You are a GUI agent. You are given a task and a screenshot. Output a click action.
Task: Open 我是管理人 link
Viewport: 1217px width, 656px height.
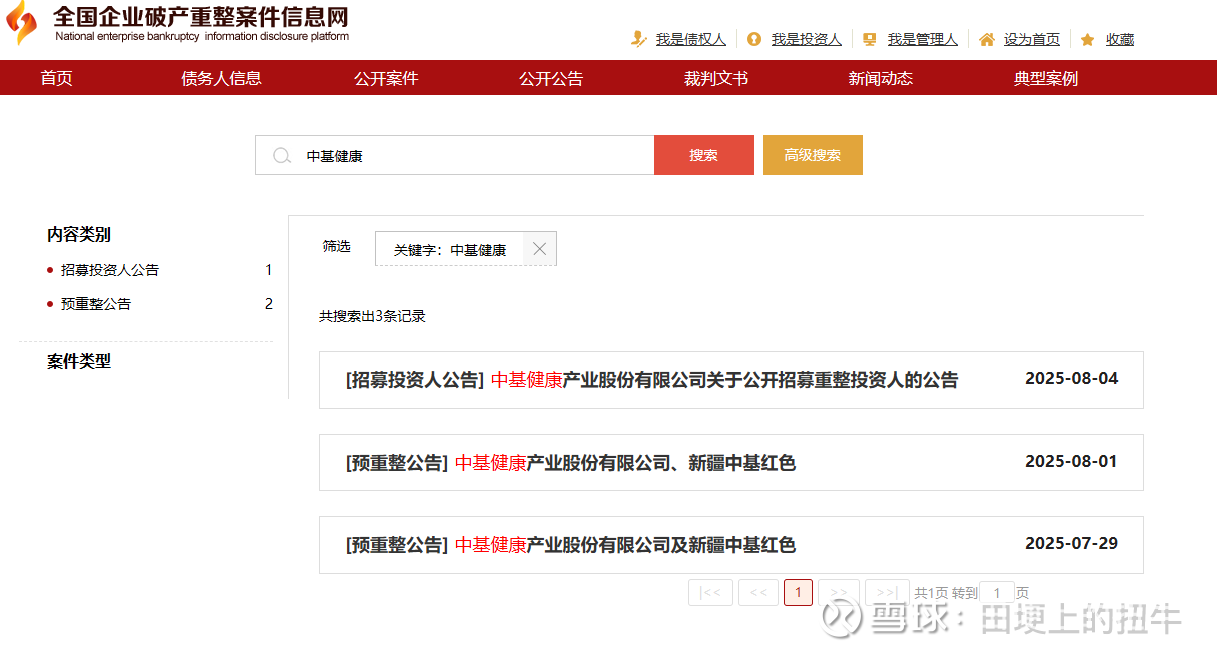(923, 39)
